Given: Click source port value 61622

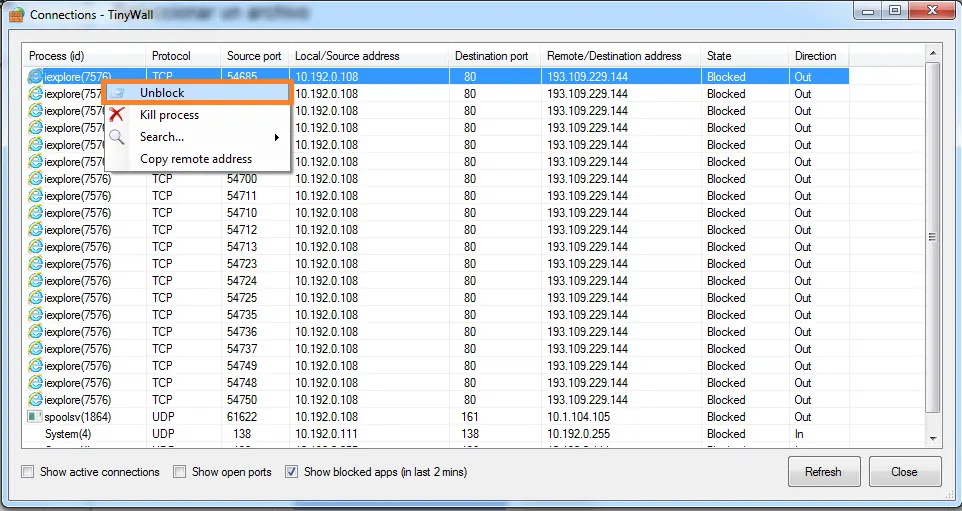Looking at the screenshot, I should tap(242, 417).
